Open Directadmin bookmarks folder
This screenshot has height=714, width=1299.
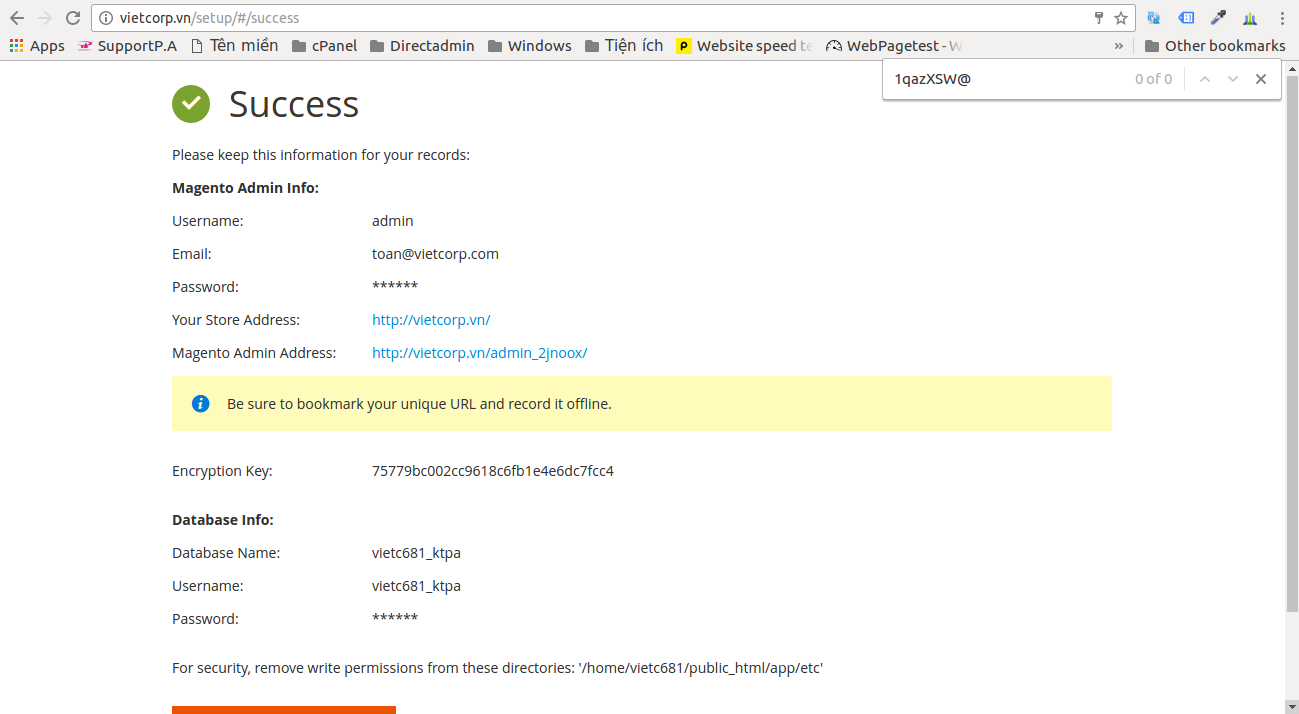[x=422, y=46]
